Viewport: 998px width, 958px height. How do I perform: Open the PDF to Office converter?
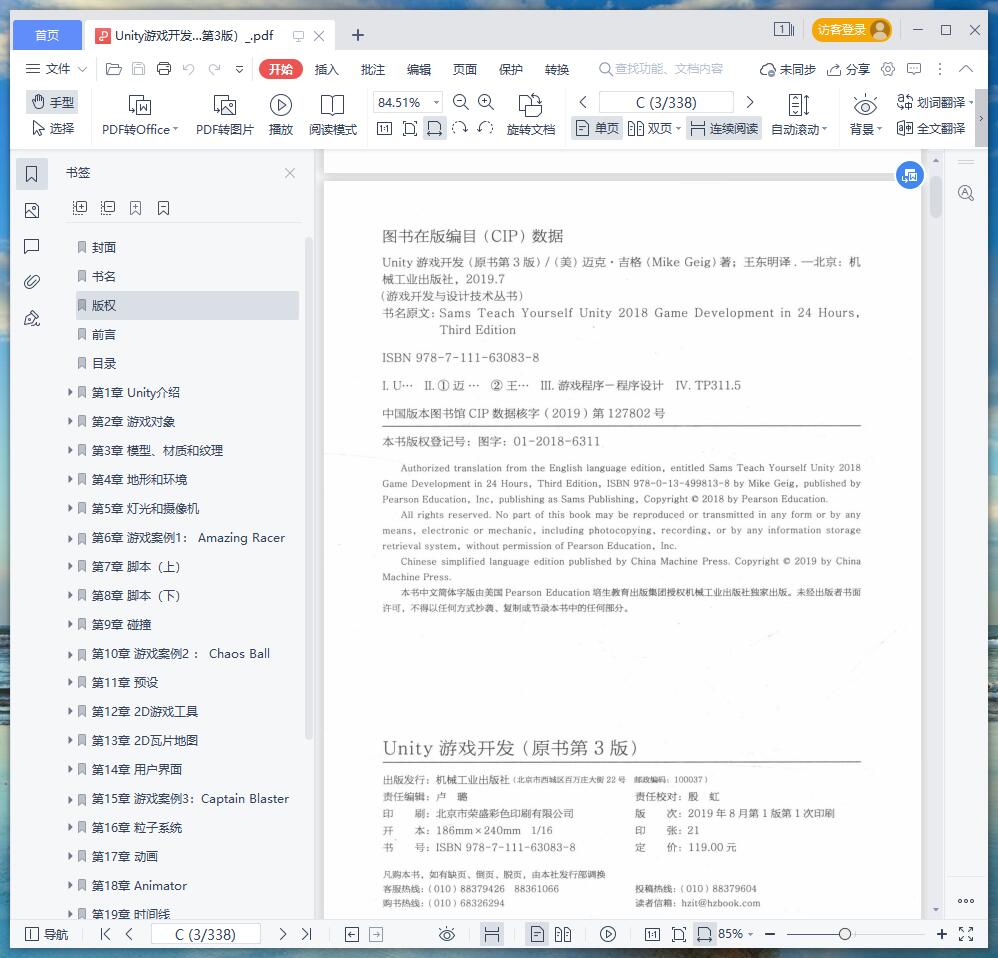(x=139, y=115)
